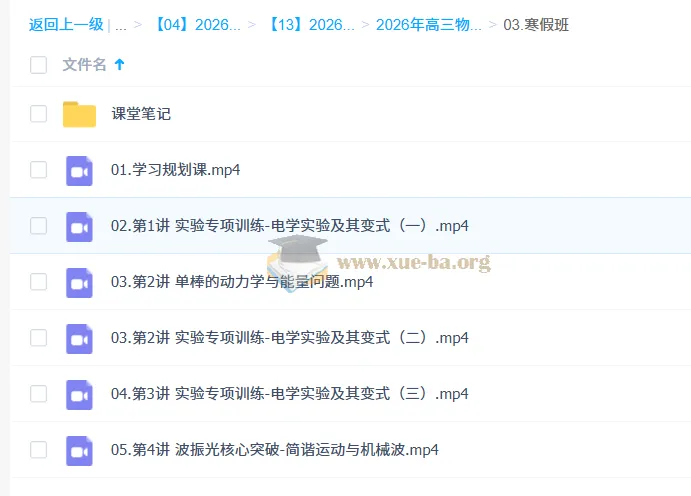The image size is (691, 496).
Task: Click the yellow 课堂笔记 folder icon
Action: (x=79, y=114)
